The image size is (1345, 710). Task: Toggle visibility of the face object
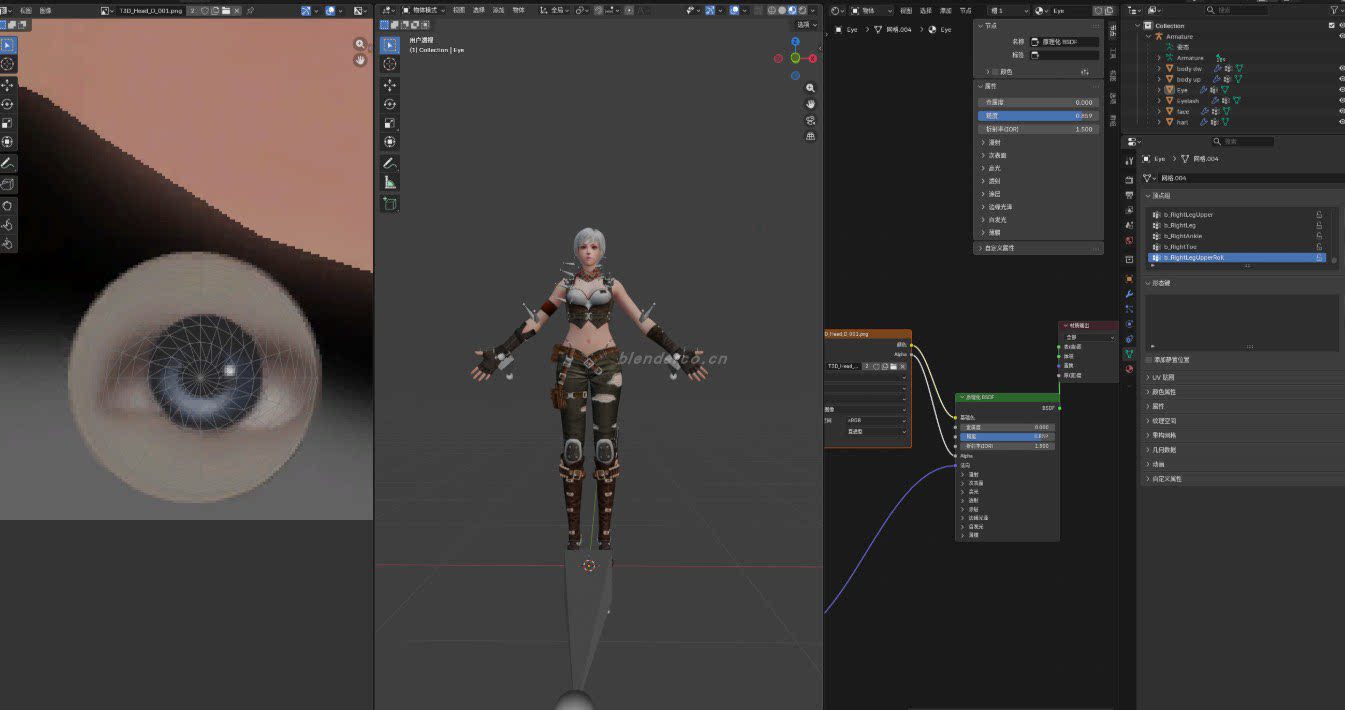click(x=1341, y=112)
